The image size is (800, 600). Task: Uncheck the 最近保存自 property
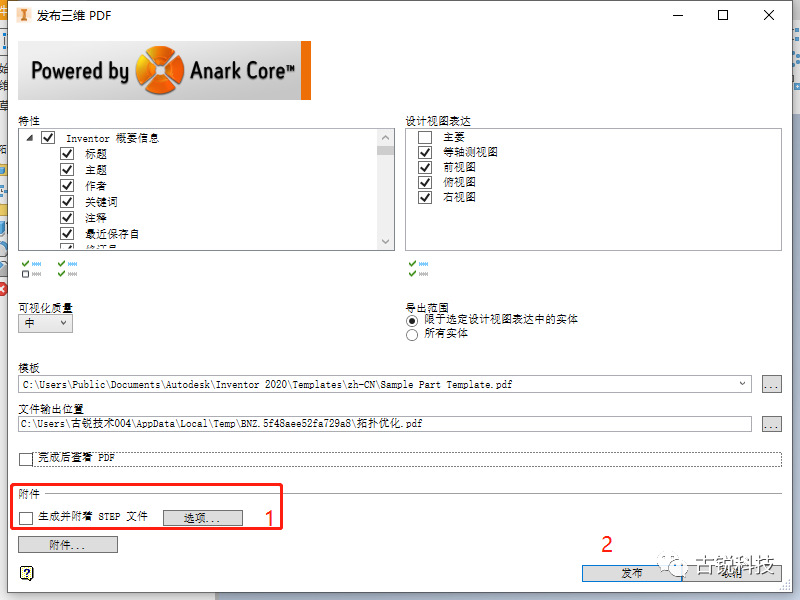point(67,234)
